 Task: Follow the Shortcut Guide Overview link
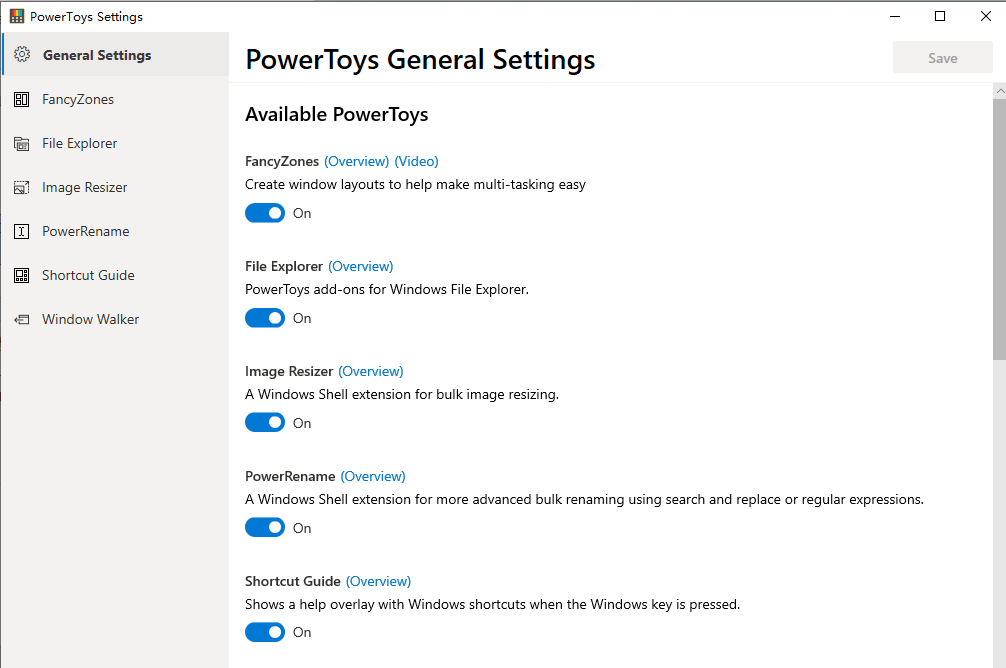click(x=379, y=581)
